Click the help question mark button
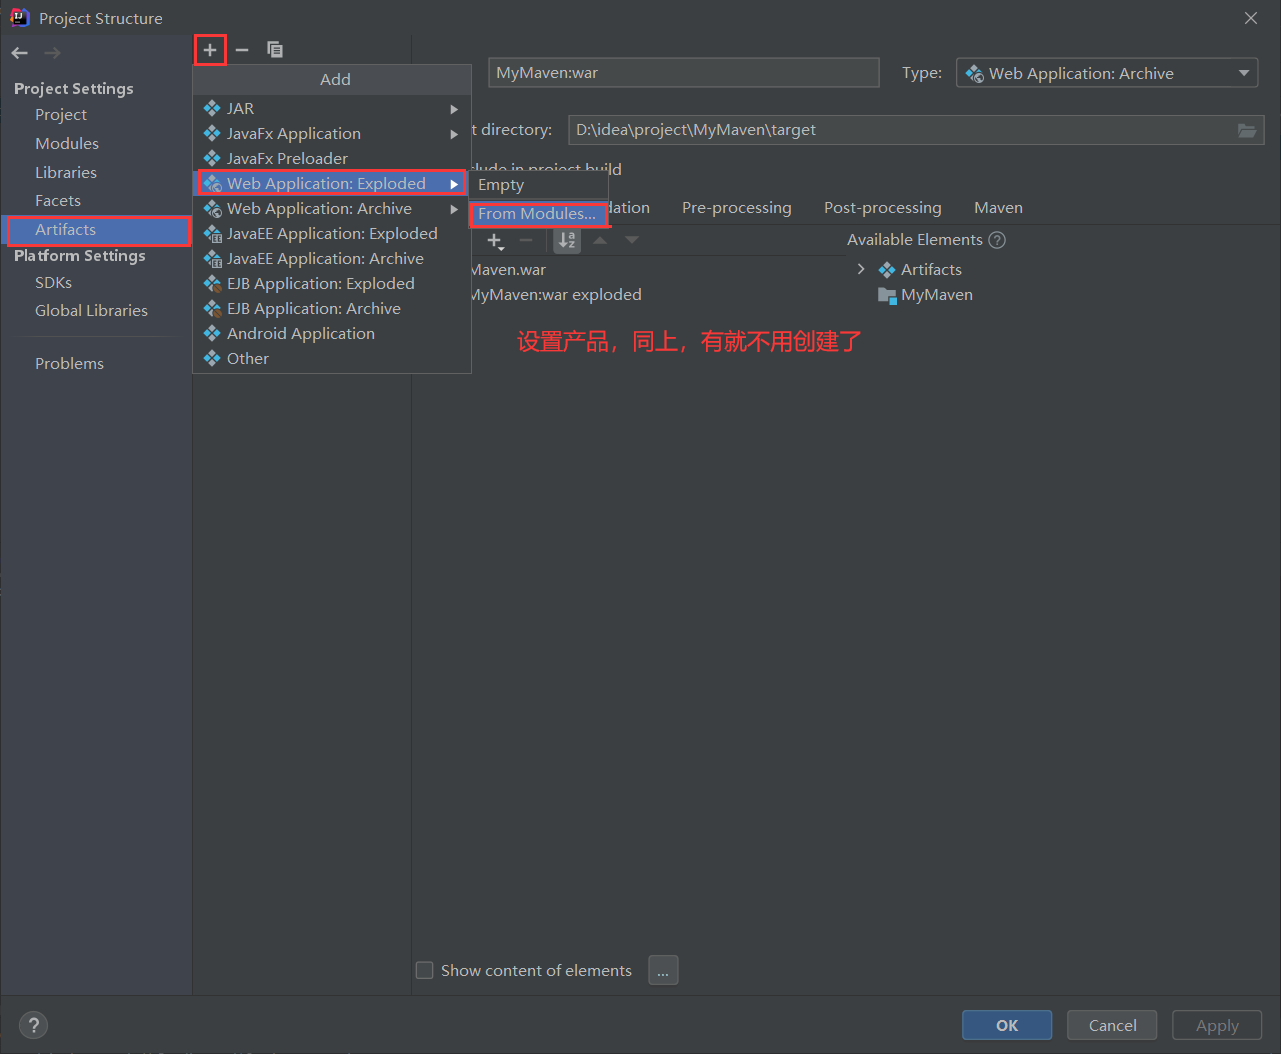Image resolution: width=1281 pixels, height=1054 pixels. tap(34, 1025)
